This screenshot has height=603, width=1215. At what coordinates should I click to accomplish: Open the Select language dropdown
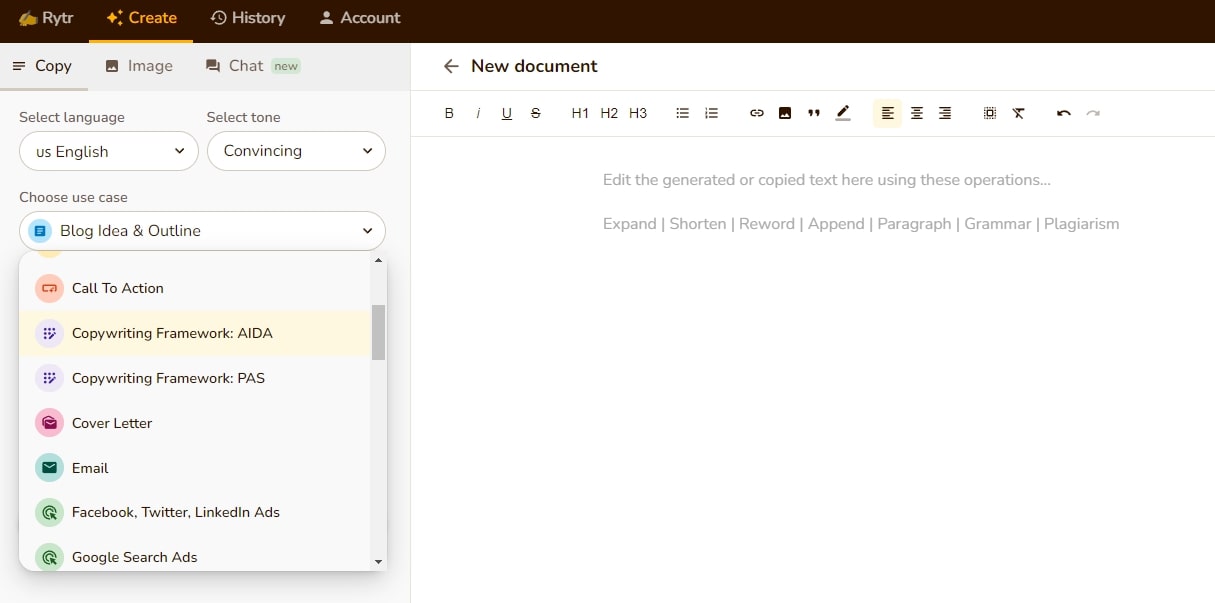pos(109,151)
